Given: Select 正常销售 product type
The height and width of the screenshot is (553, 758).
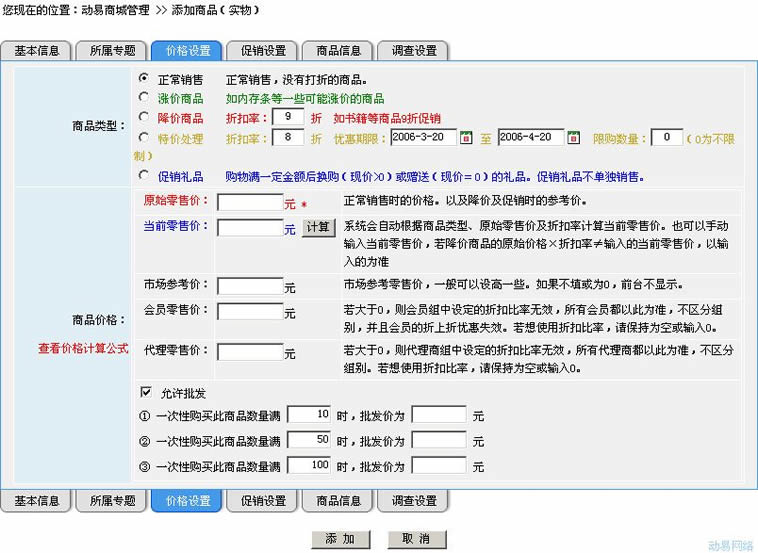Looking at the screenshot, I should click(x=144, y=78).
